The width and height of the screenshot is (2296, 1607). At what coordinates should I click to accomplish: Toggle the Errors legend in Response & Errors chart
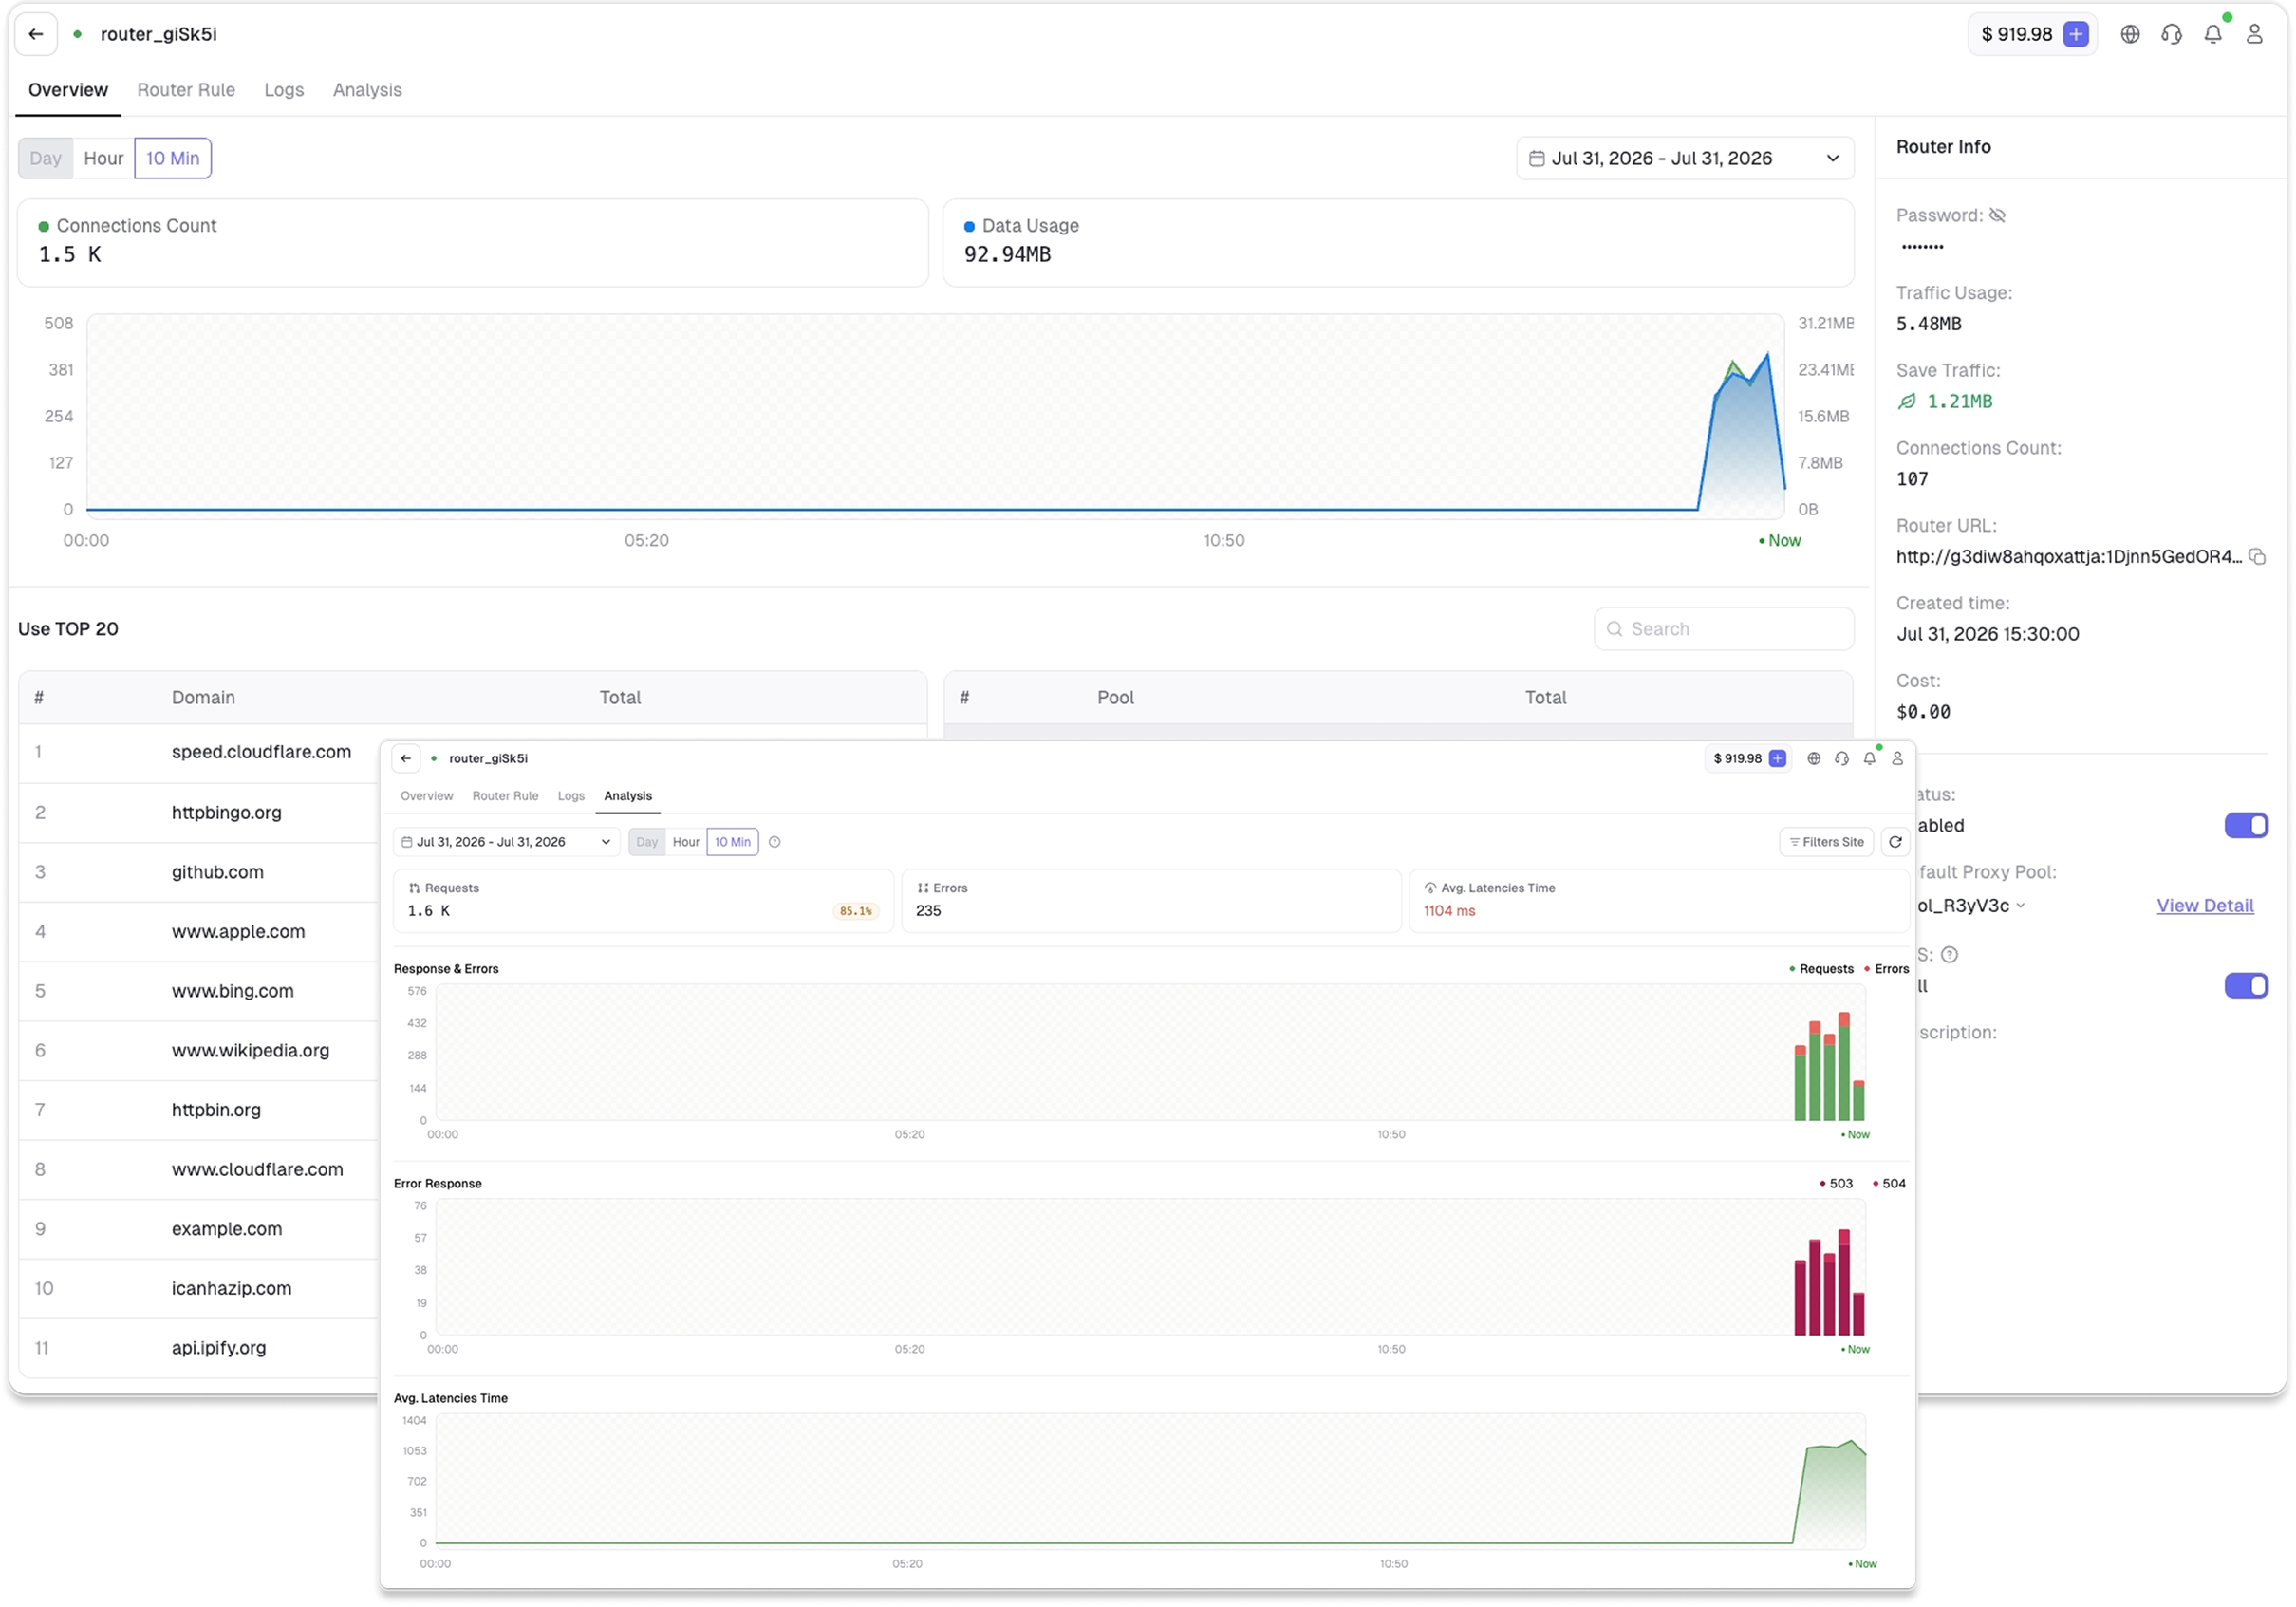tap(1886, 969)
